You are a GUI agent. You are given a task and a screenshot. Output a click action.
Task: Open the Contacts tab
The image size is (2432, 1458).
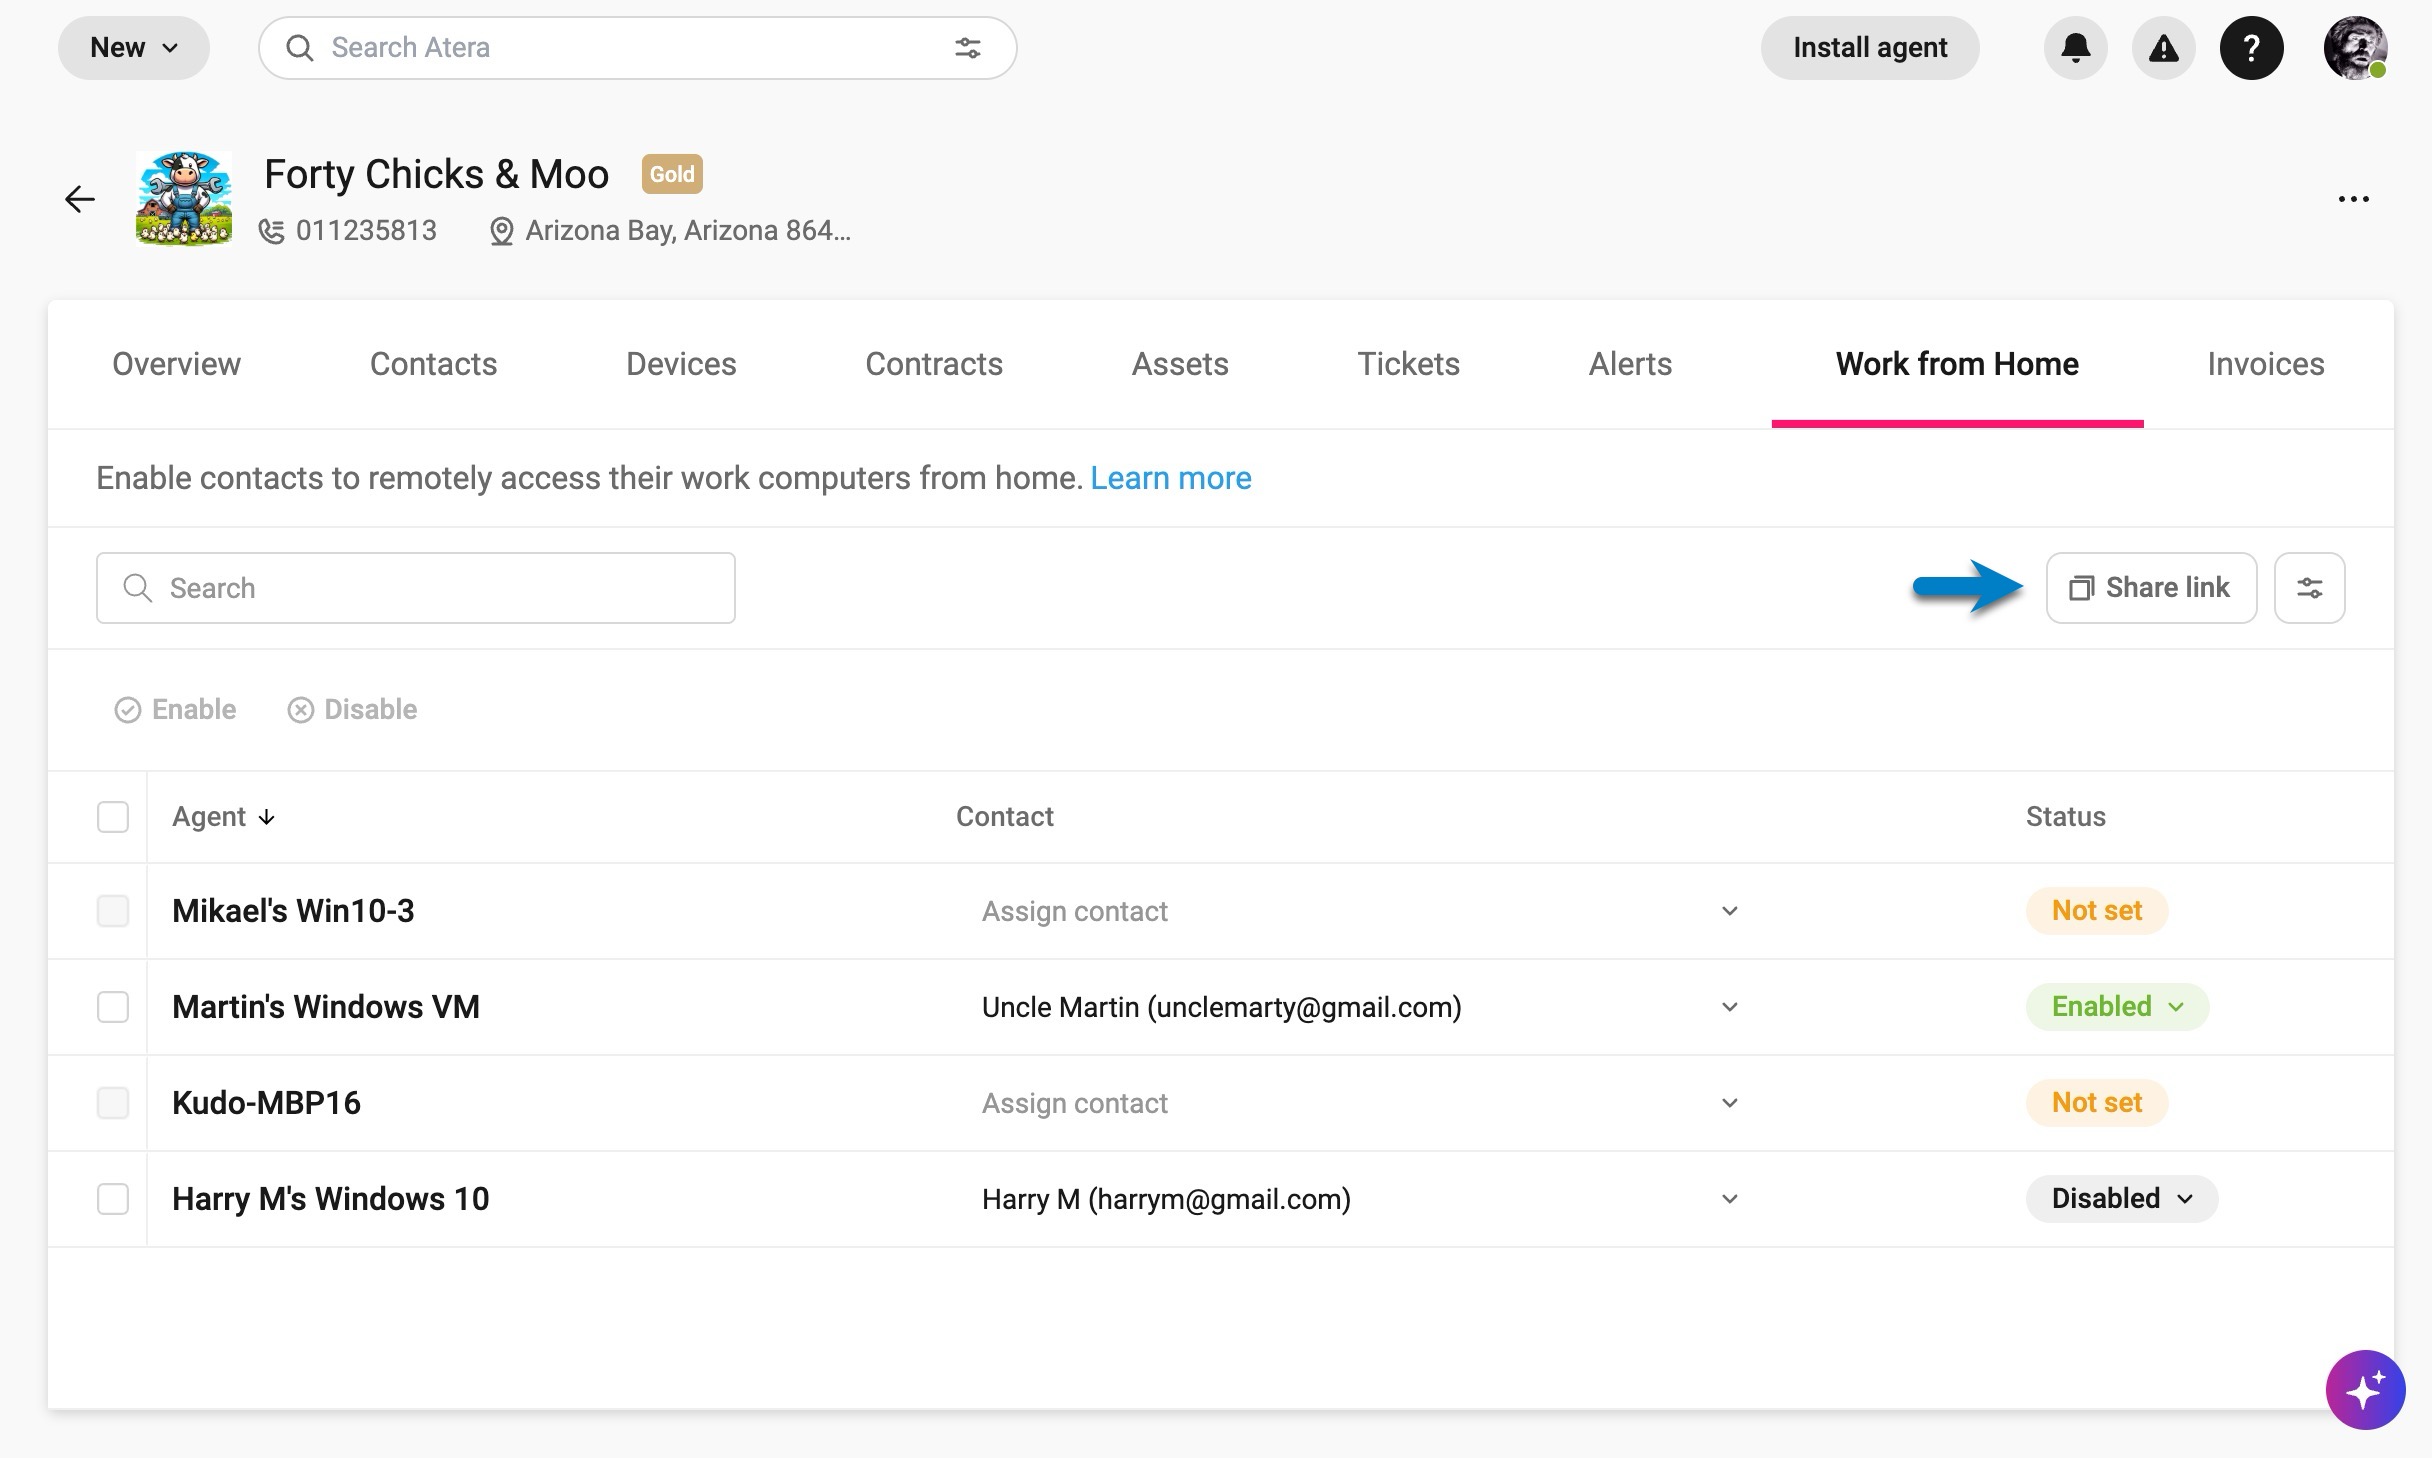(433, 364)
